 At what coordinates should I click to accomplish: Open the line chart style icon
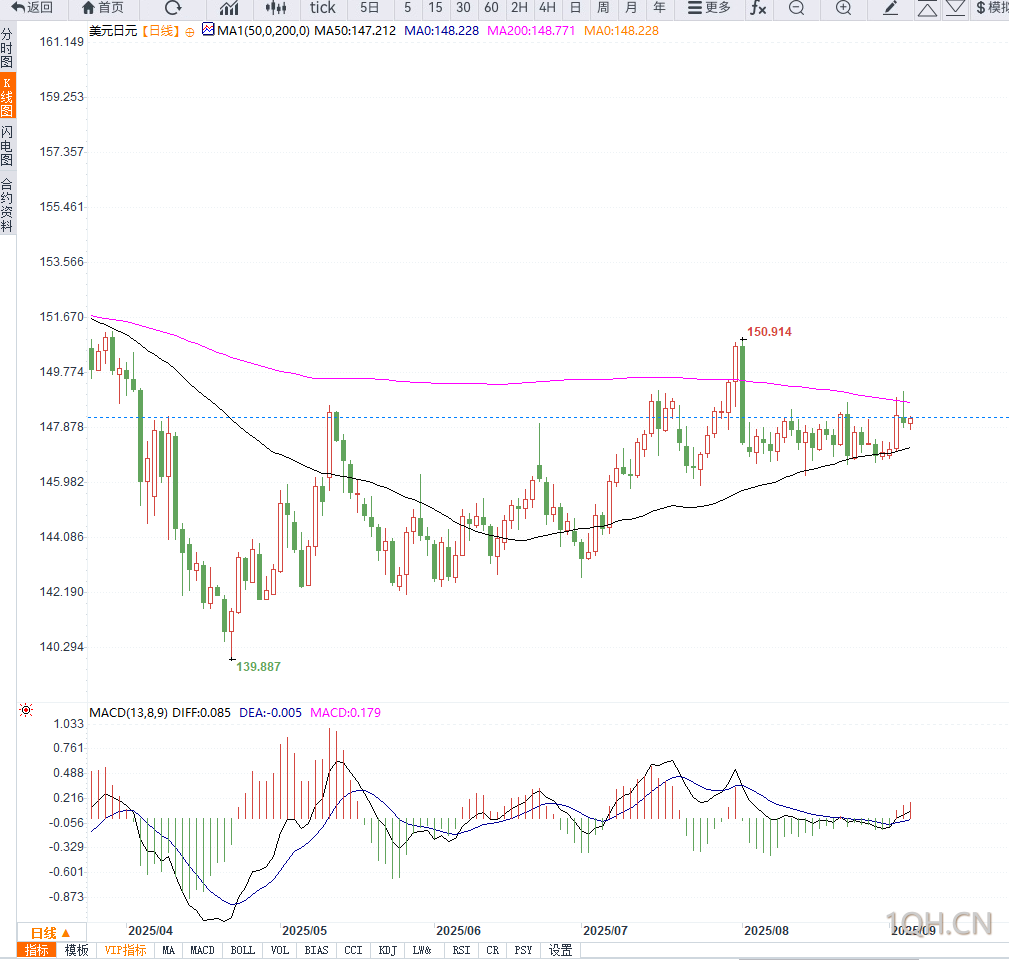click(228, 8)
